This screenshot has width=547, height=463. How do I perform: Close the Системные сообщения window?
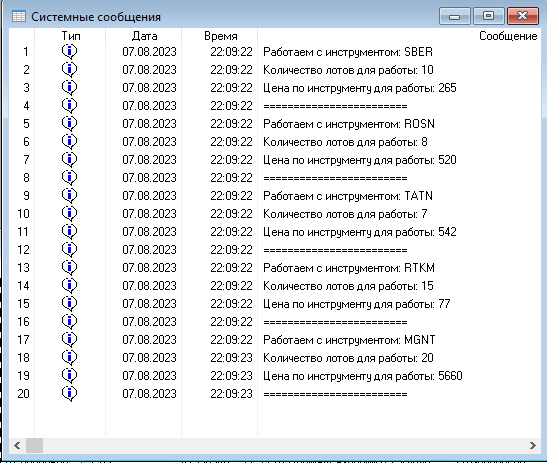[x=523, y=16]
